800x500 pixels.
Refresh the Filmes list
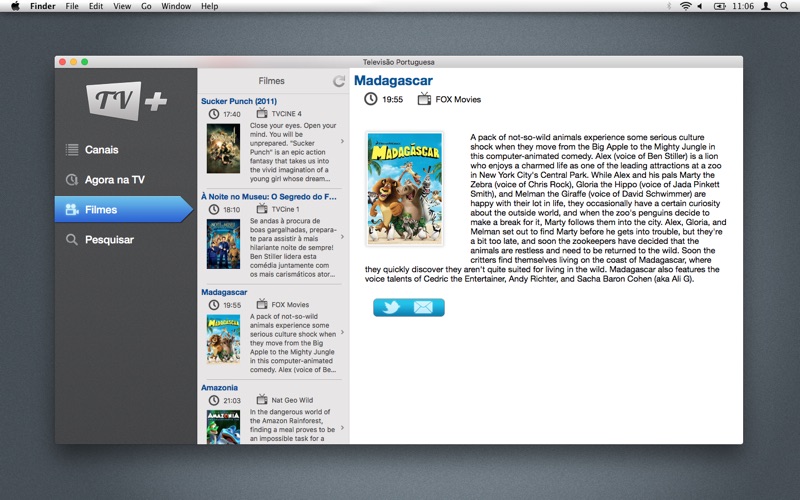tap(339, 81)
